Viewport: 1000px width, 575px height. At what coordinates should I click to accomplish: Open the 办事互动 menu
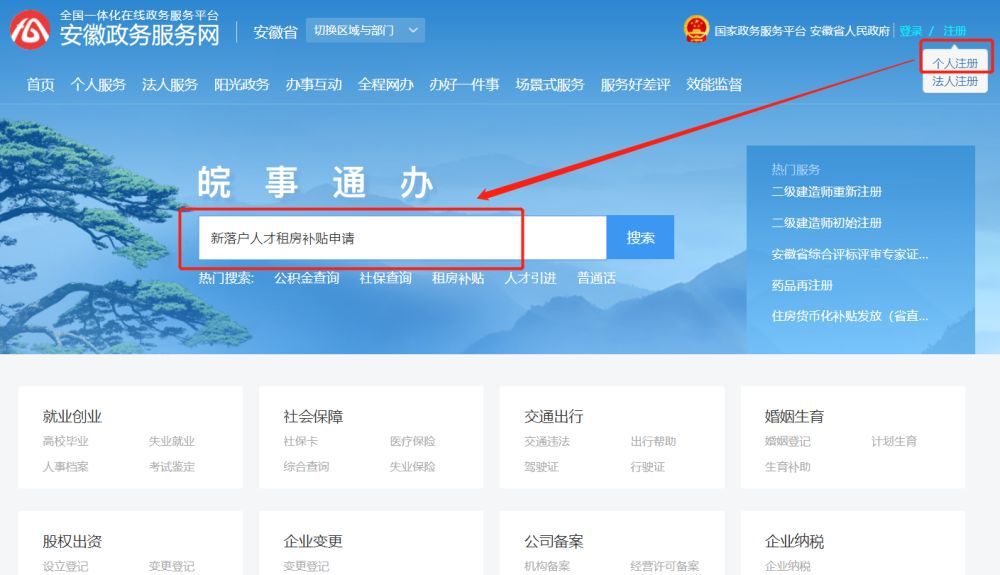pyautogui.click(x=314, y=85)
